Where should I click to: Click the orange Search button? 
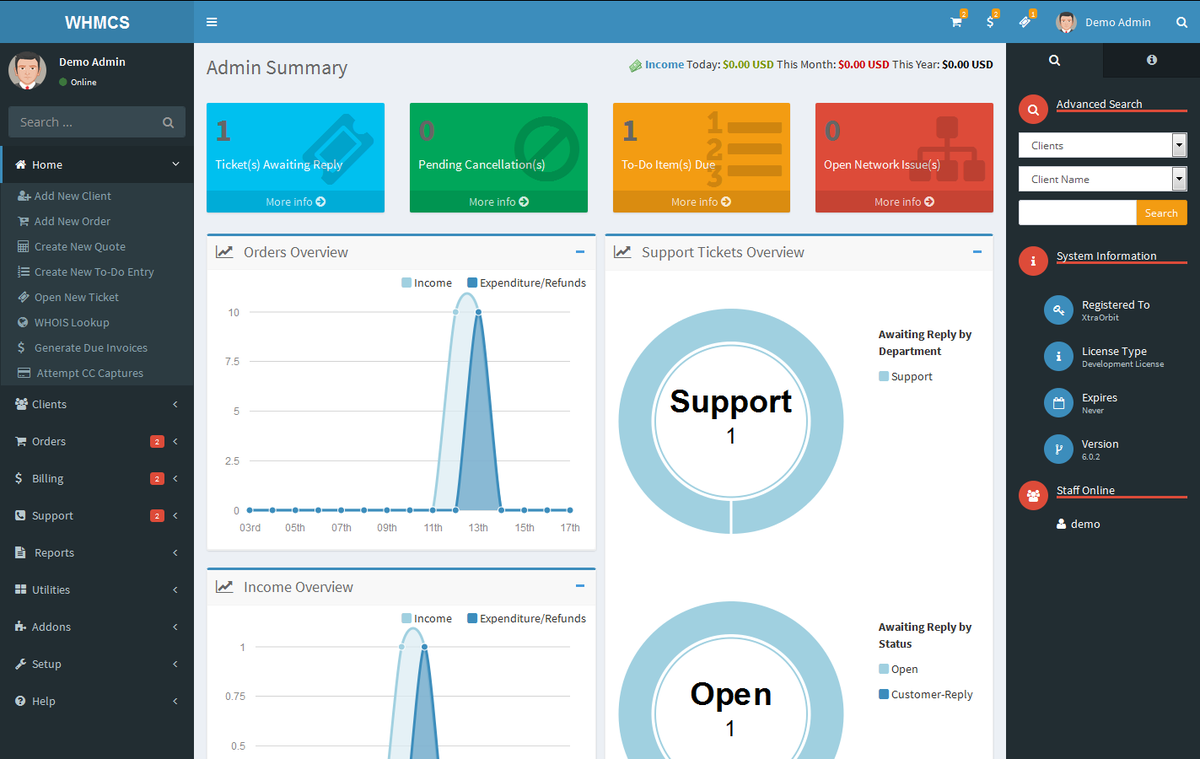pos(1161,212)
